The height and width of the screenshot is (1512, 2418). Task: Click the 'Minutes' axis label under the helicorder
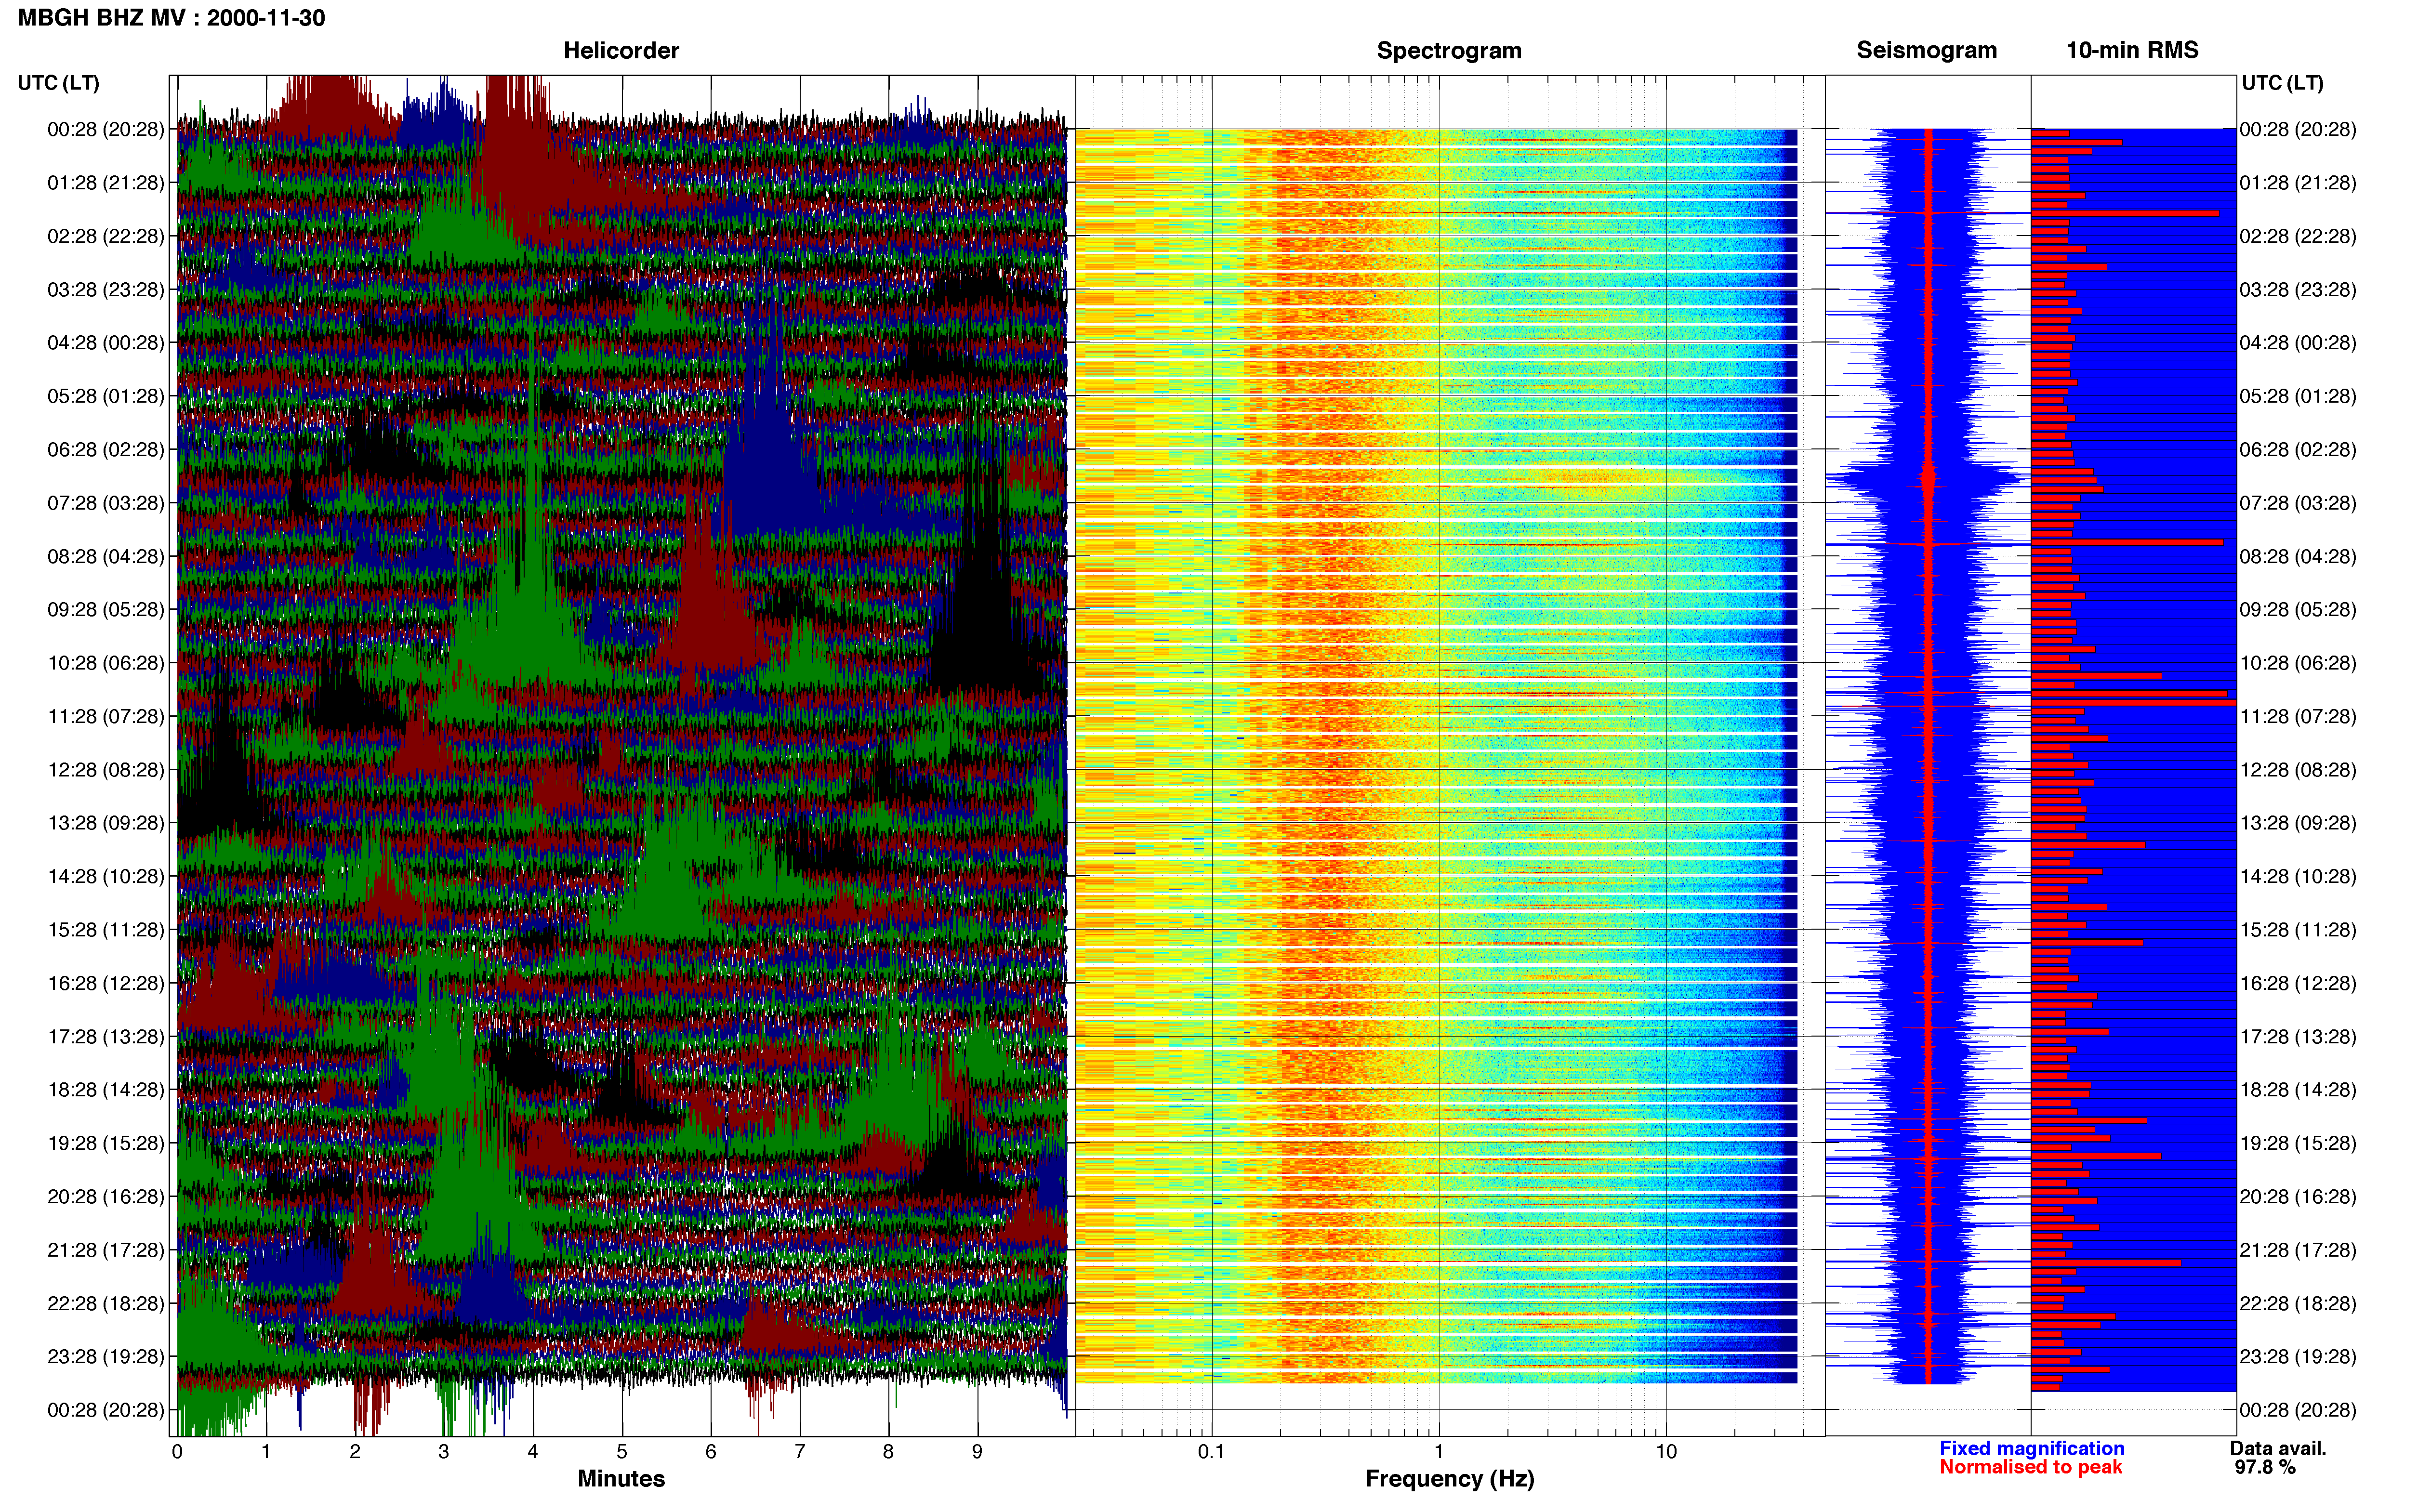[621, 1478]
